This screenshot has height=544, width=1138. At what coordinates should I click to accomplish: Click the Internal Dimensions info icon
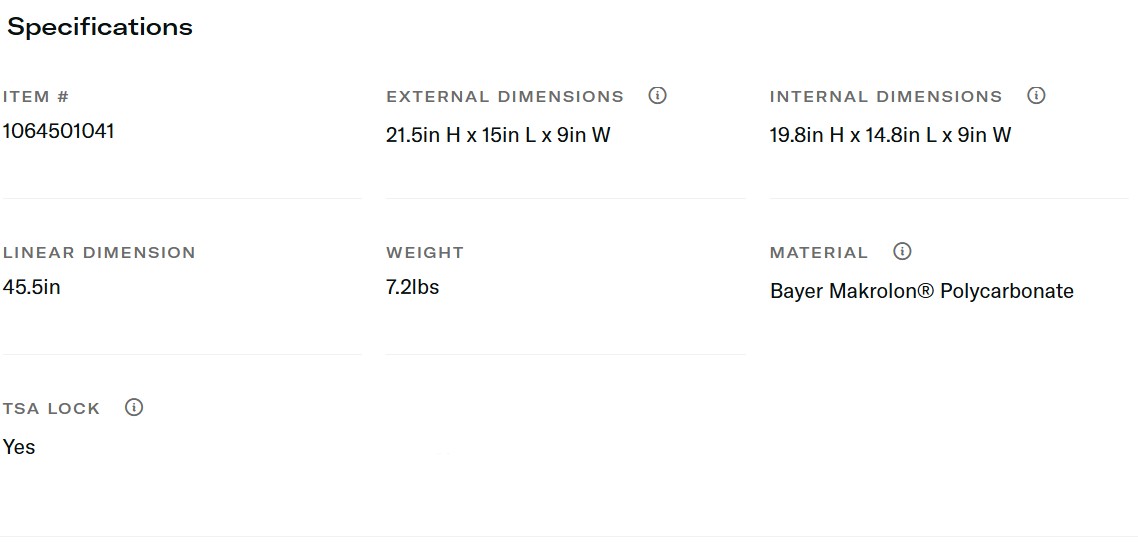1036,96
